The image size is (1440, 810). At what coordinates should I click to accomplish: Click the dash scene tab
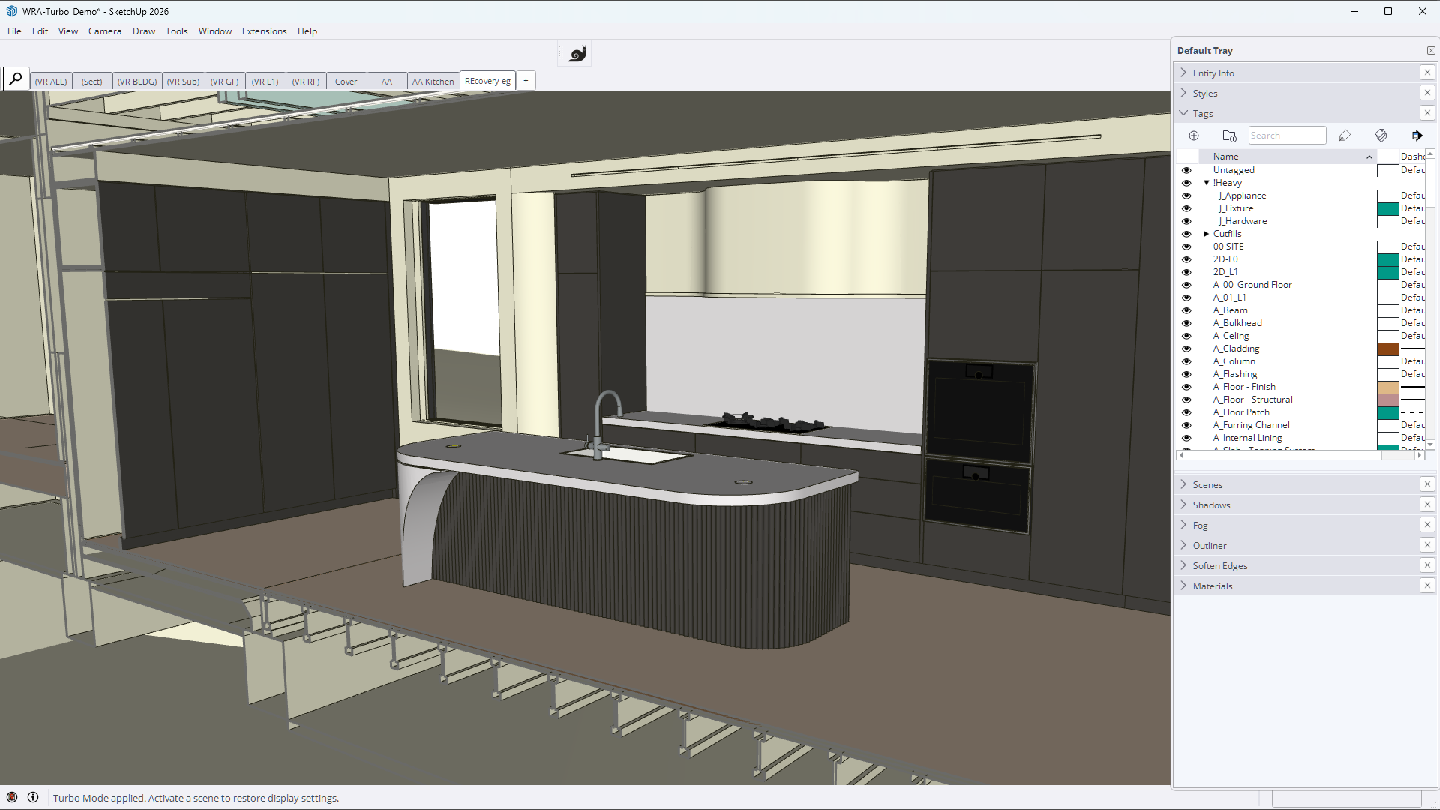(526, 81)
